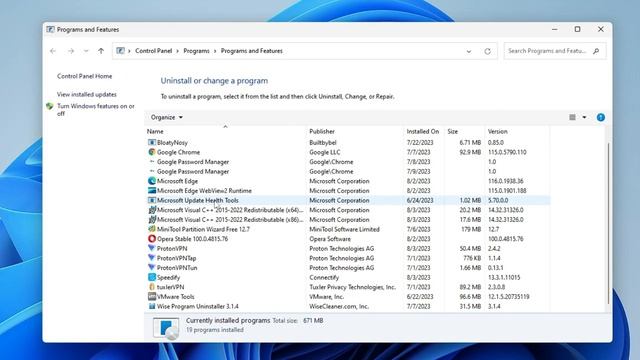Click the search magnifier icon
Screen dimensions: 640x360
click(596, 51)
